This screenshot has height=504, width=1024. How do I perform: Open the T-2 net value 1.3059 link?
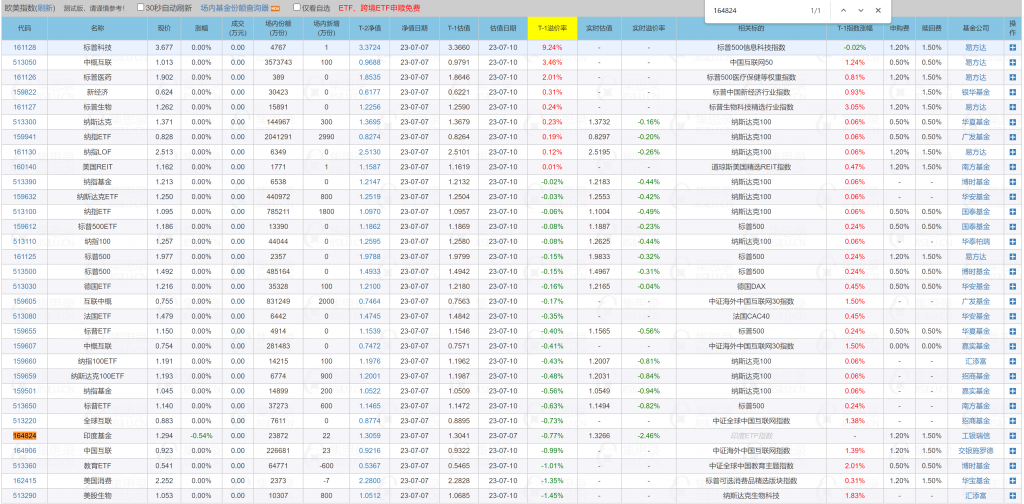369,436
